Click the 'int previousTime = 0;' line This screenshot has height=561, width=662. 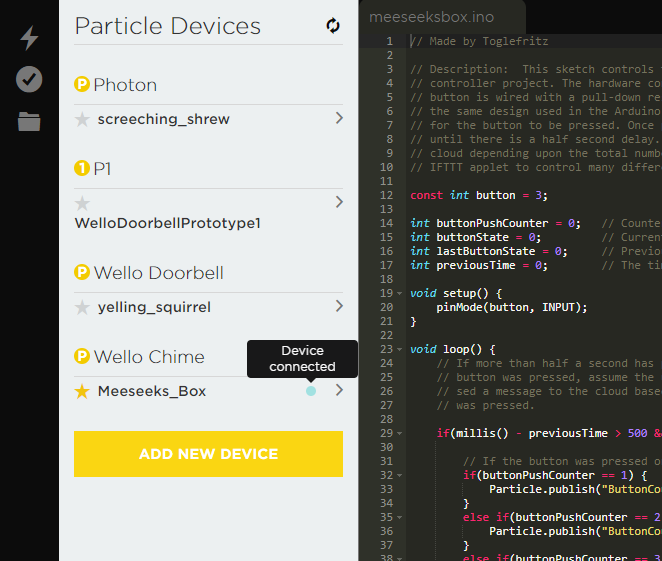[x=479, y=265]
